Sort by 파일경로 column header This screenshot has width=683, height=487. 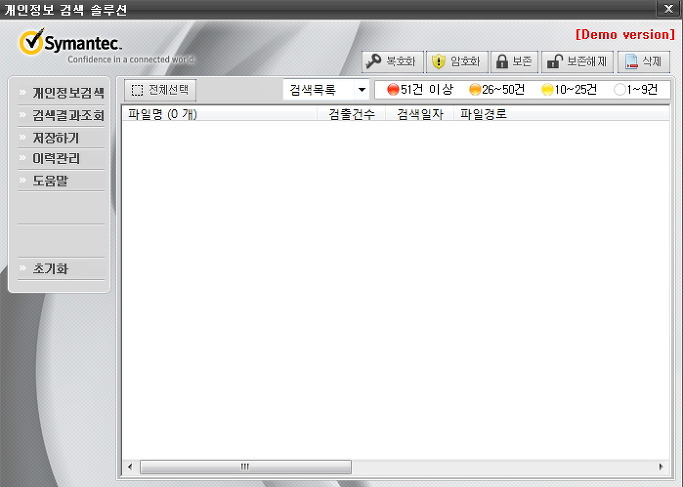(x=562, y=114)
